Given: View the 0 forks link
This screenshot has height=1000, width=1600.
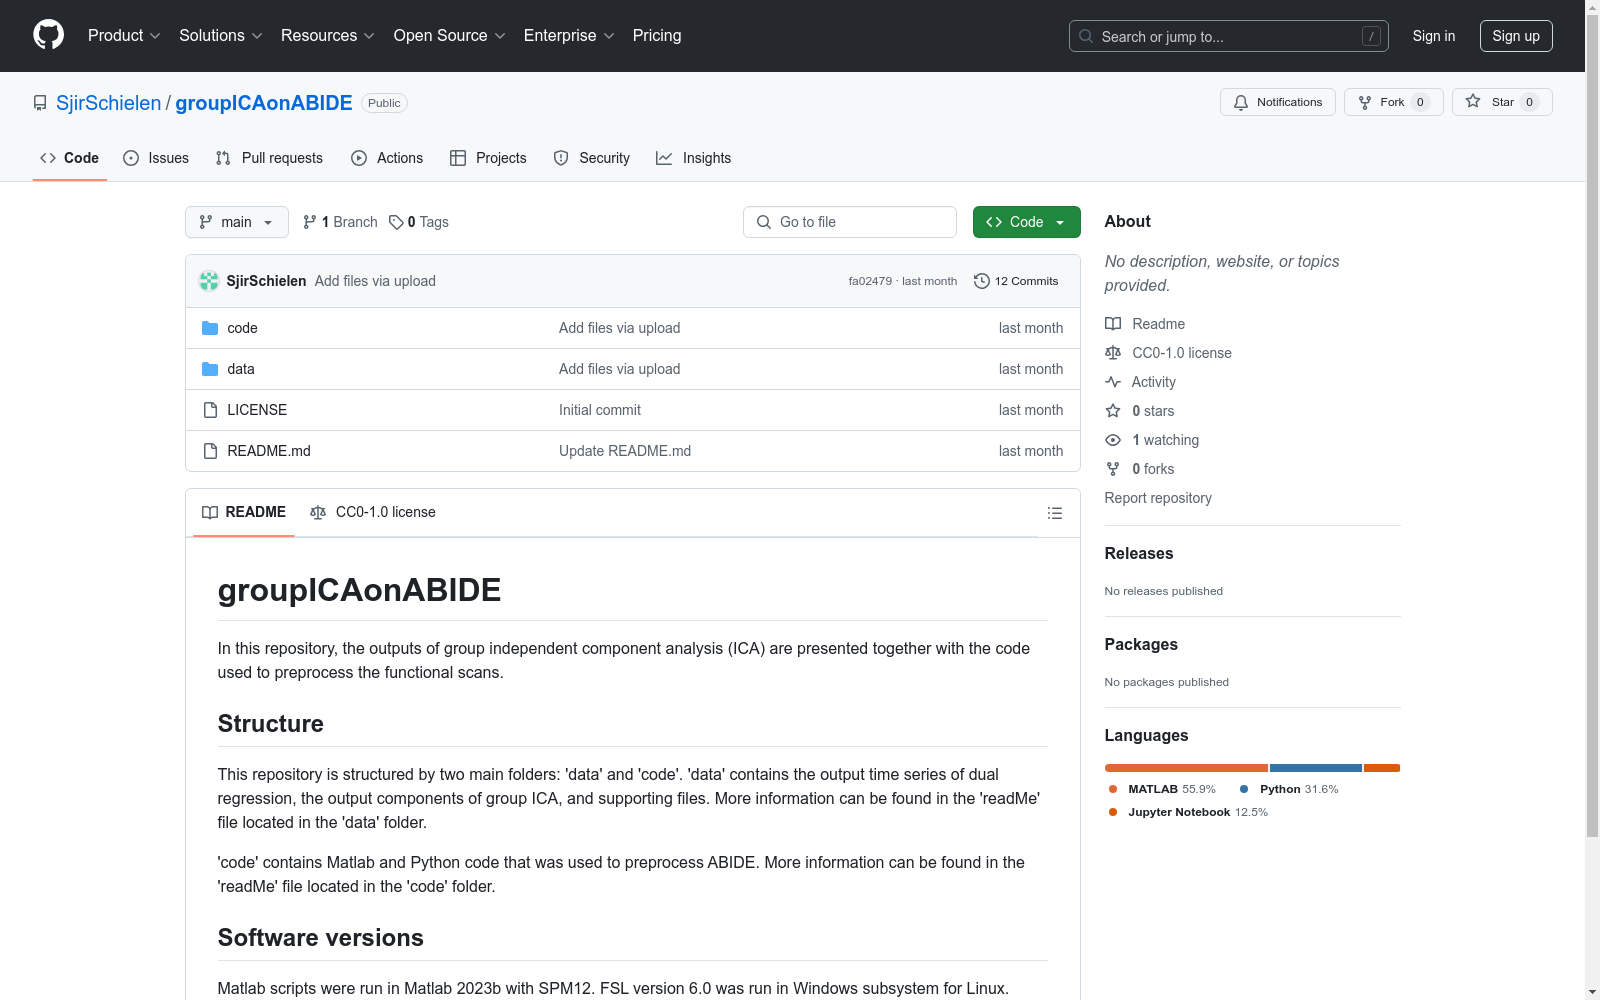Looking at the screenshot, I should [1140, 469].
